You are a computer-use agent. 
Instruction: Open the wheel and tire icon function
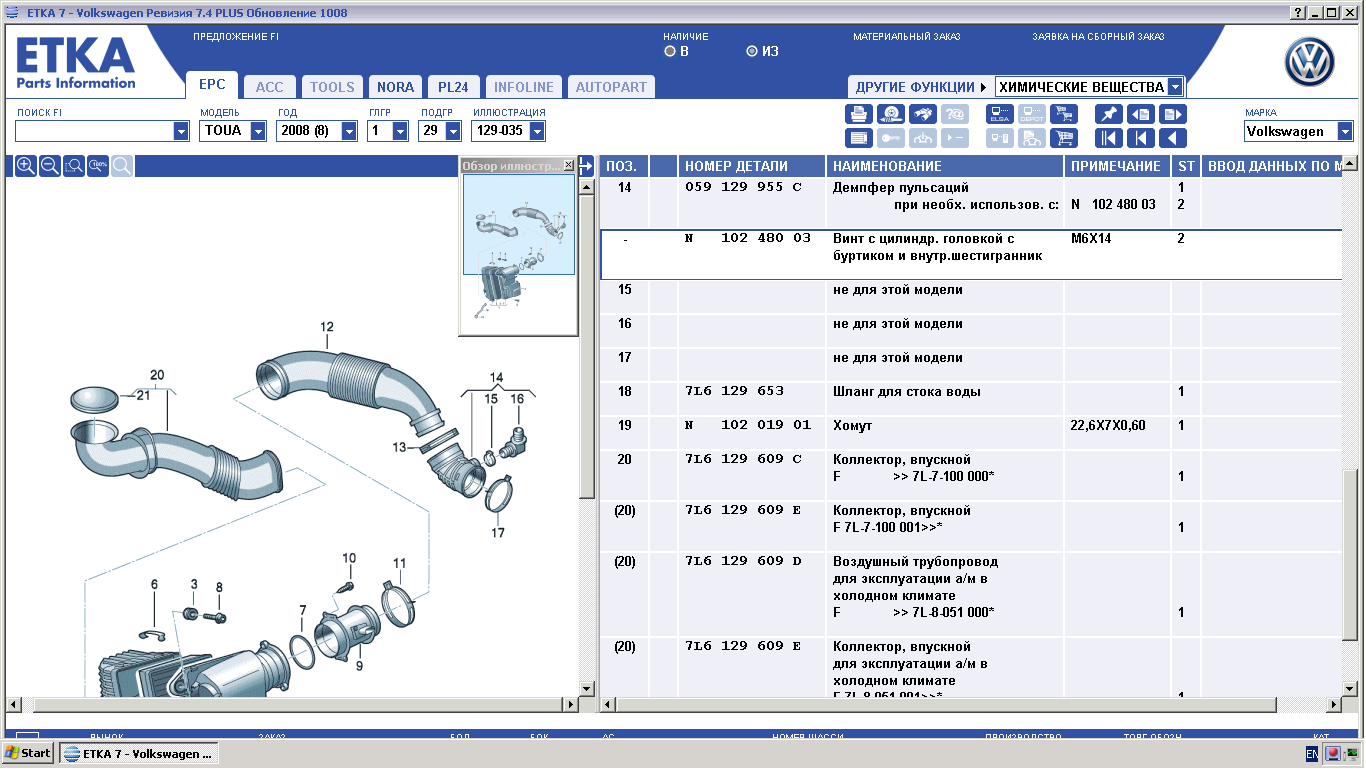tap(892, 114)
